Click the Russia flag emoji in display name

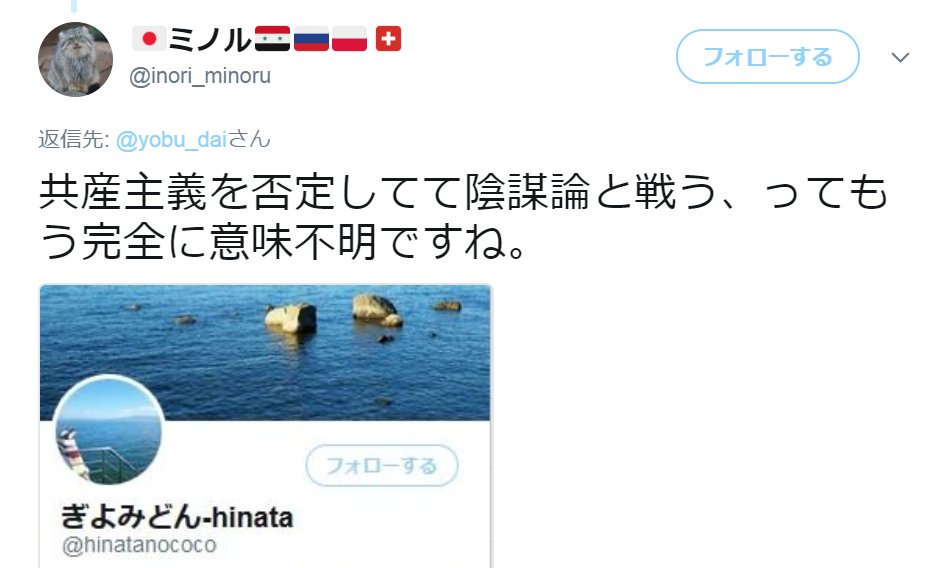click(311, 39)
